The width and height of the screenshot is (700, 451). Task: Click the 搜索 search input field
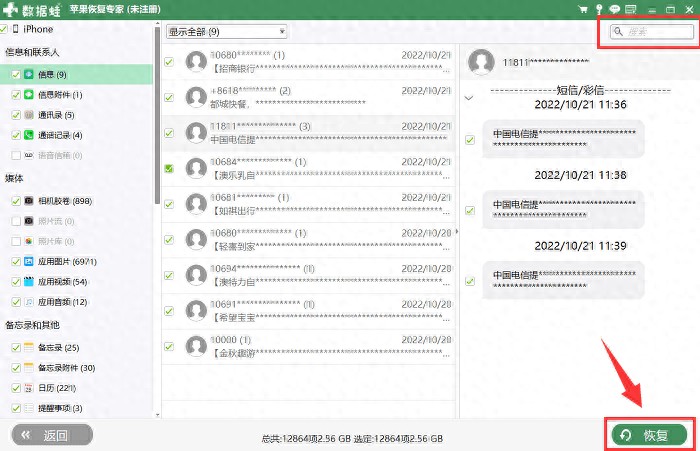[x=652, y=32]
